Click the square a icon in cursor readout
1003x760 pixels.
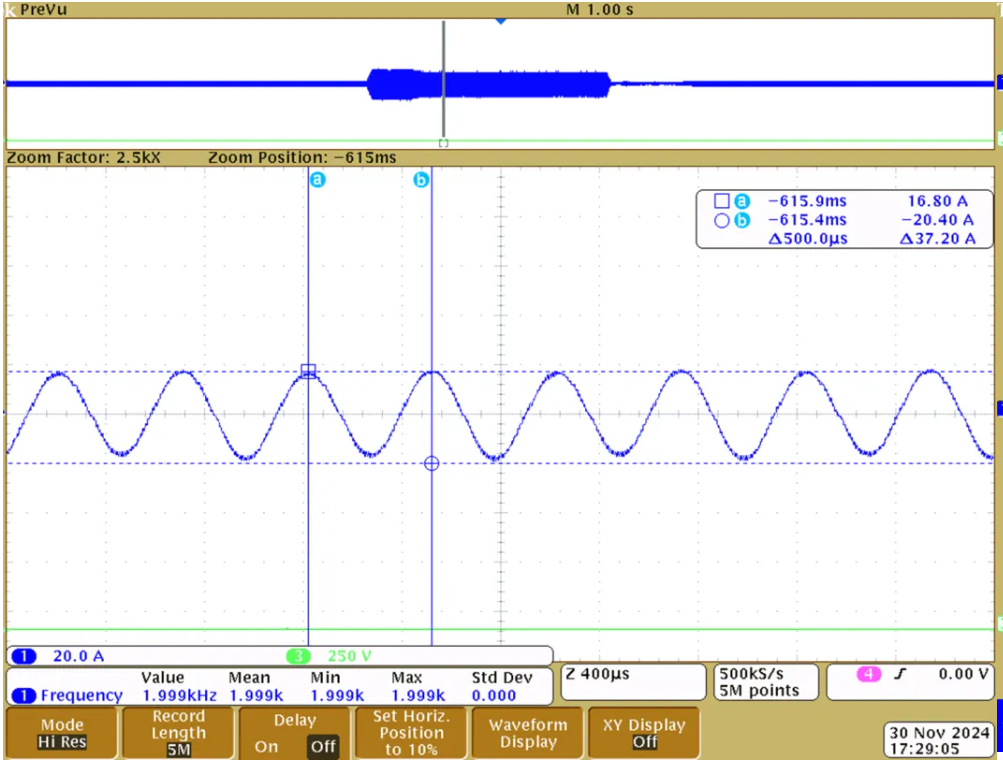click(x=722, y=201)
